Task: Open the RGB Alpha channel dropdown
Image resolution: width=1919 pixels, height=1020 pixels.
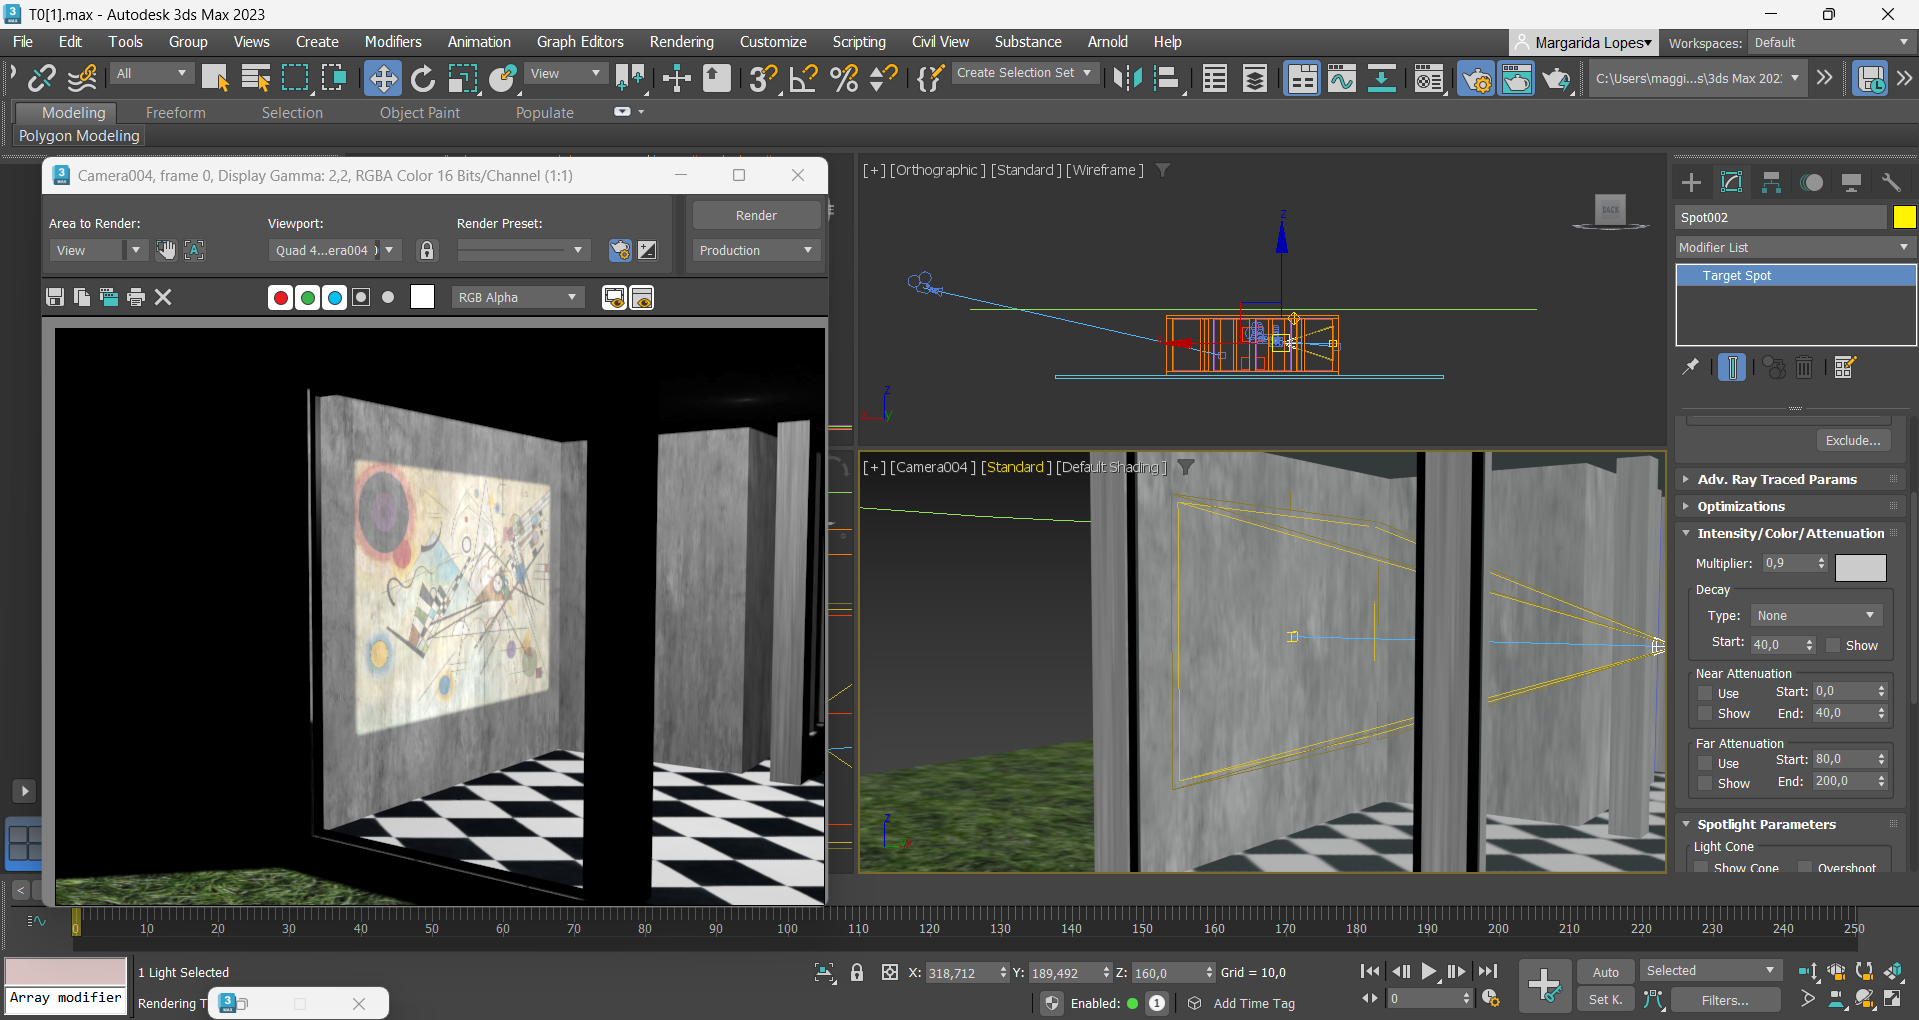Action: pyautogui.click(x=517, y=297)
